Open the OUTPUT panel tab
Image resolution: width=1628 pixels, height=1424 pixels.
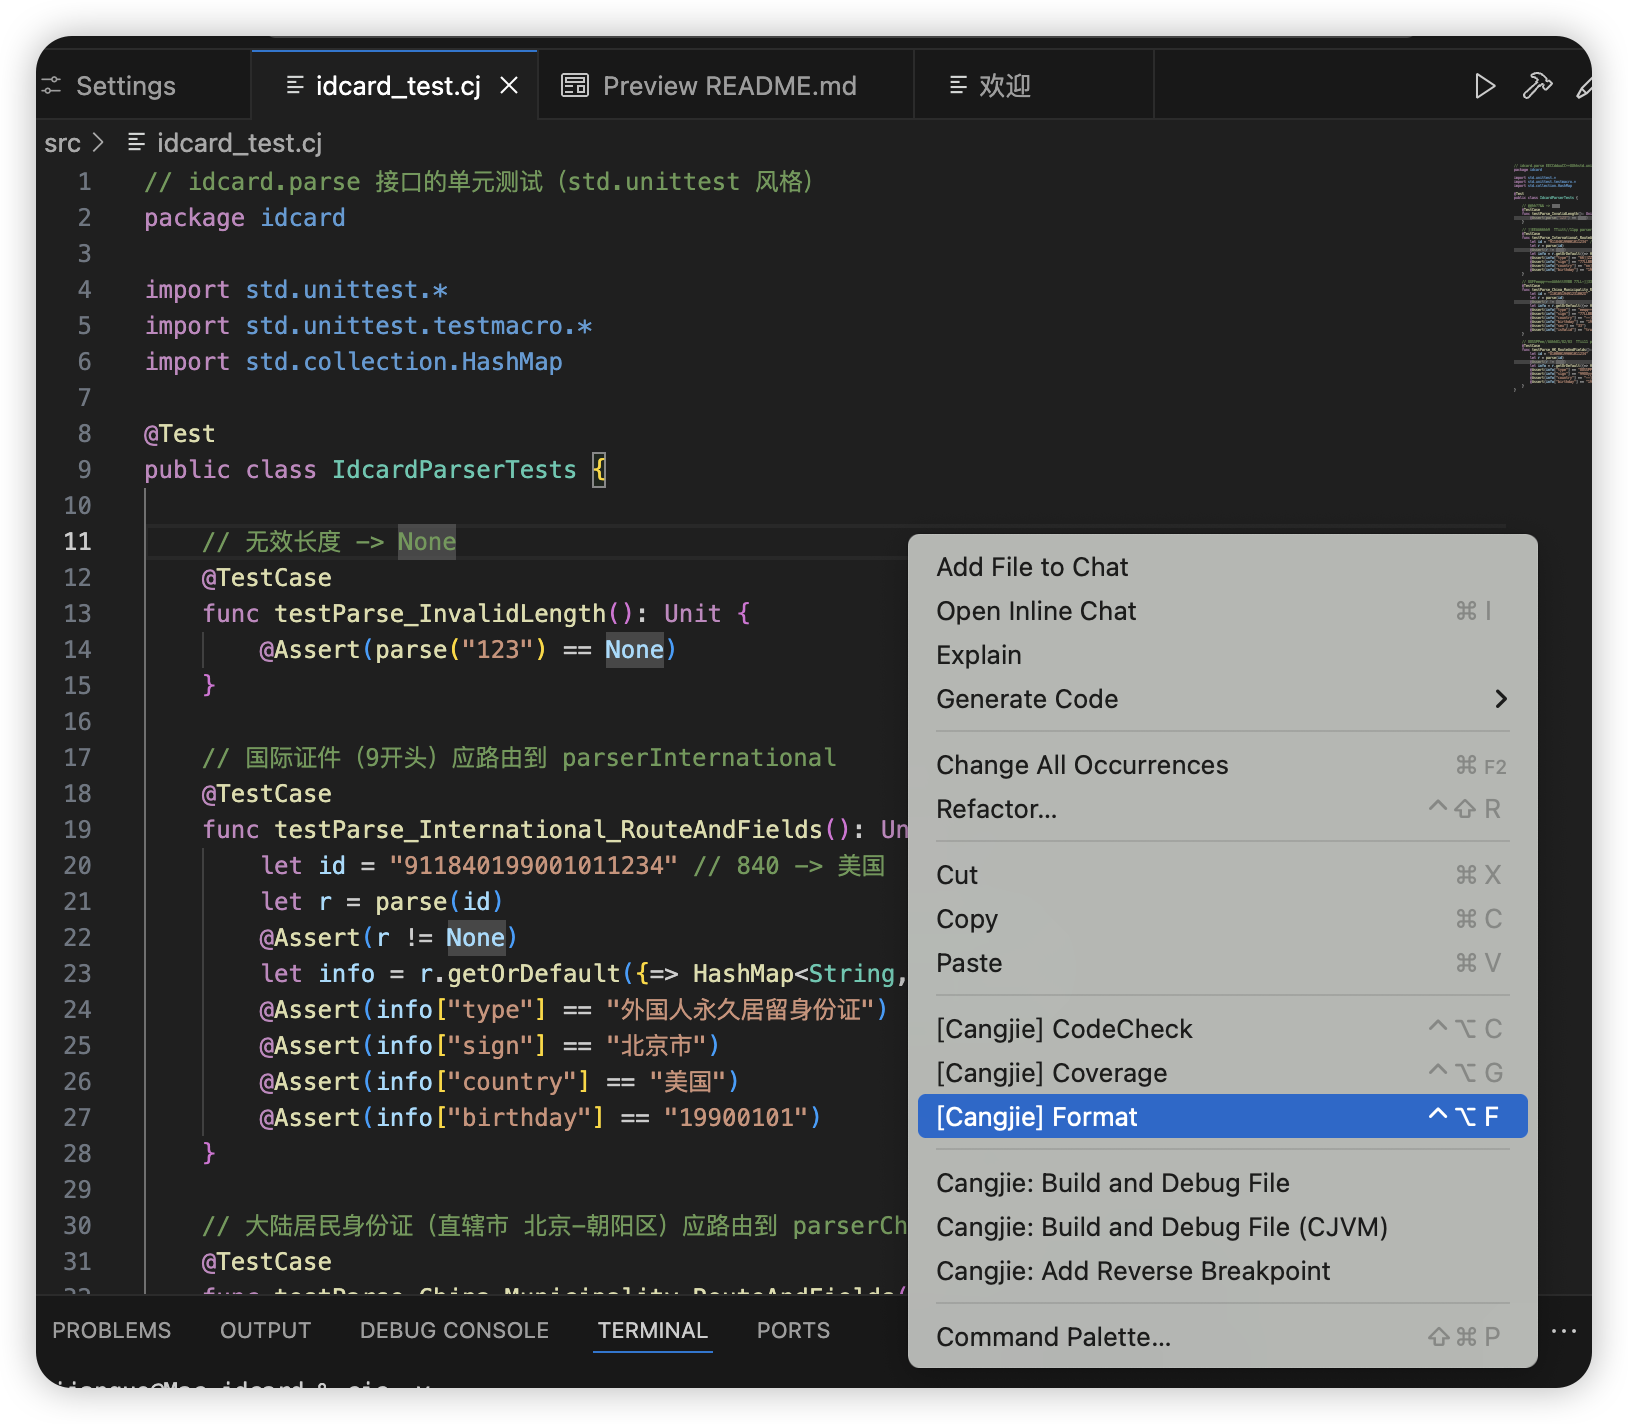(x=266, y=1331)
